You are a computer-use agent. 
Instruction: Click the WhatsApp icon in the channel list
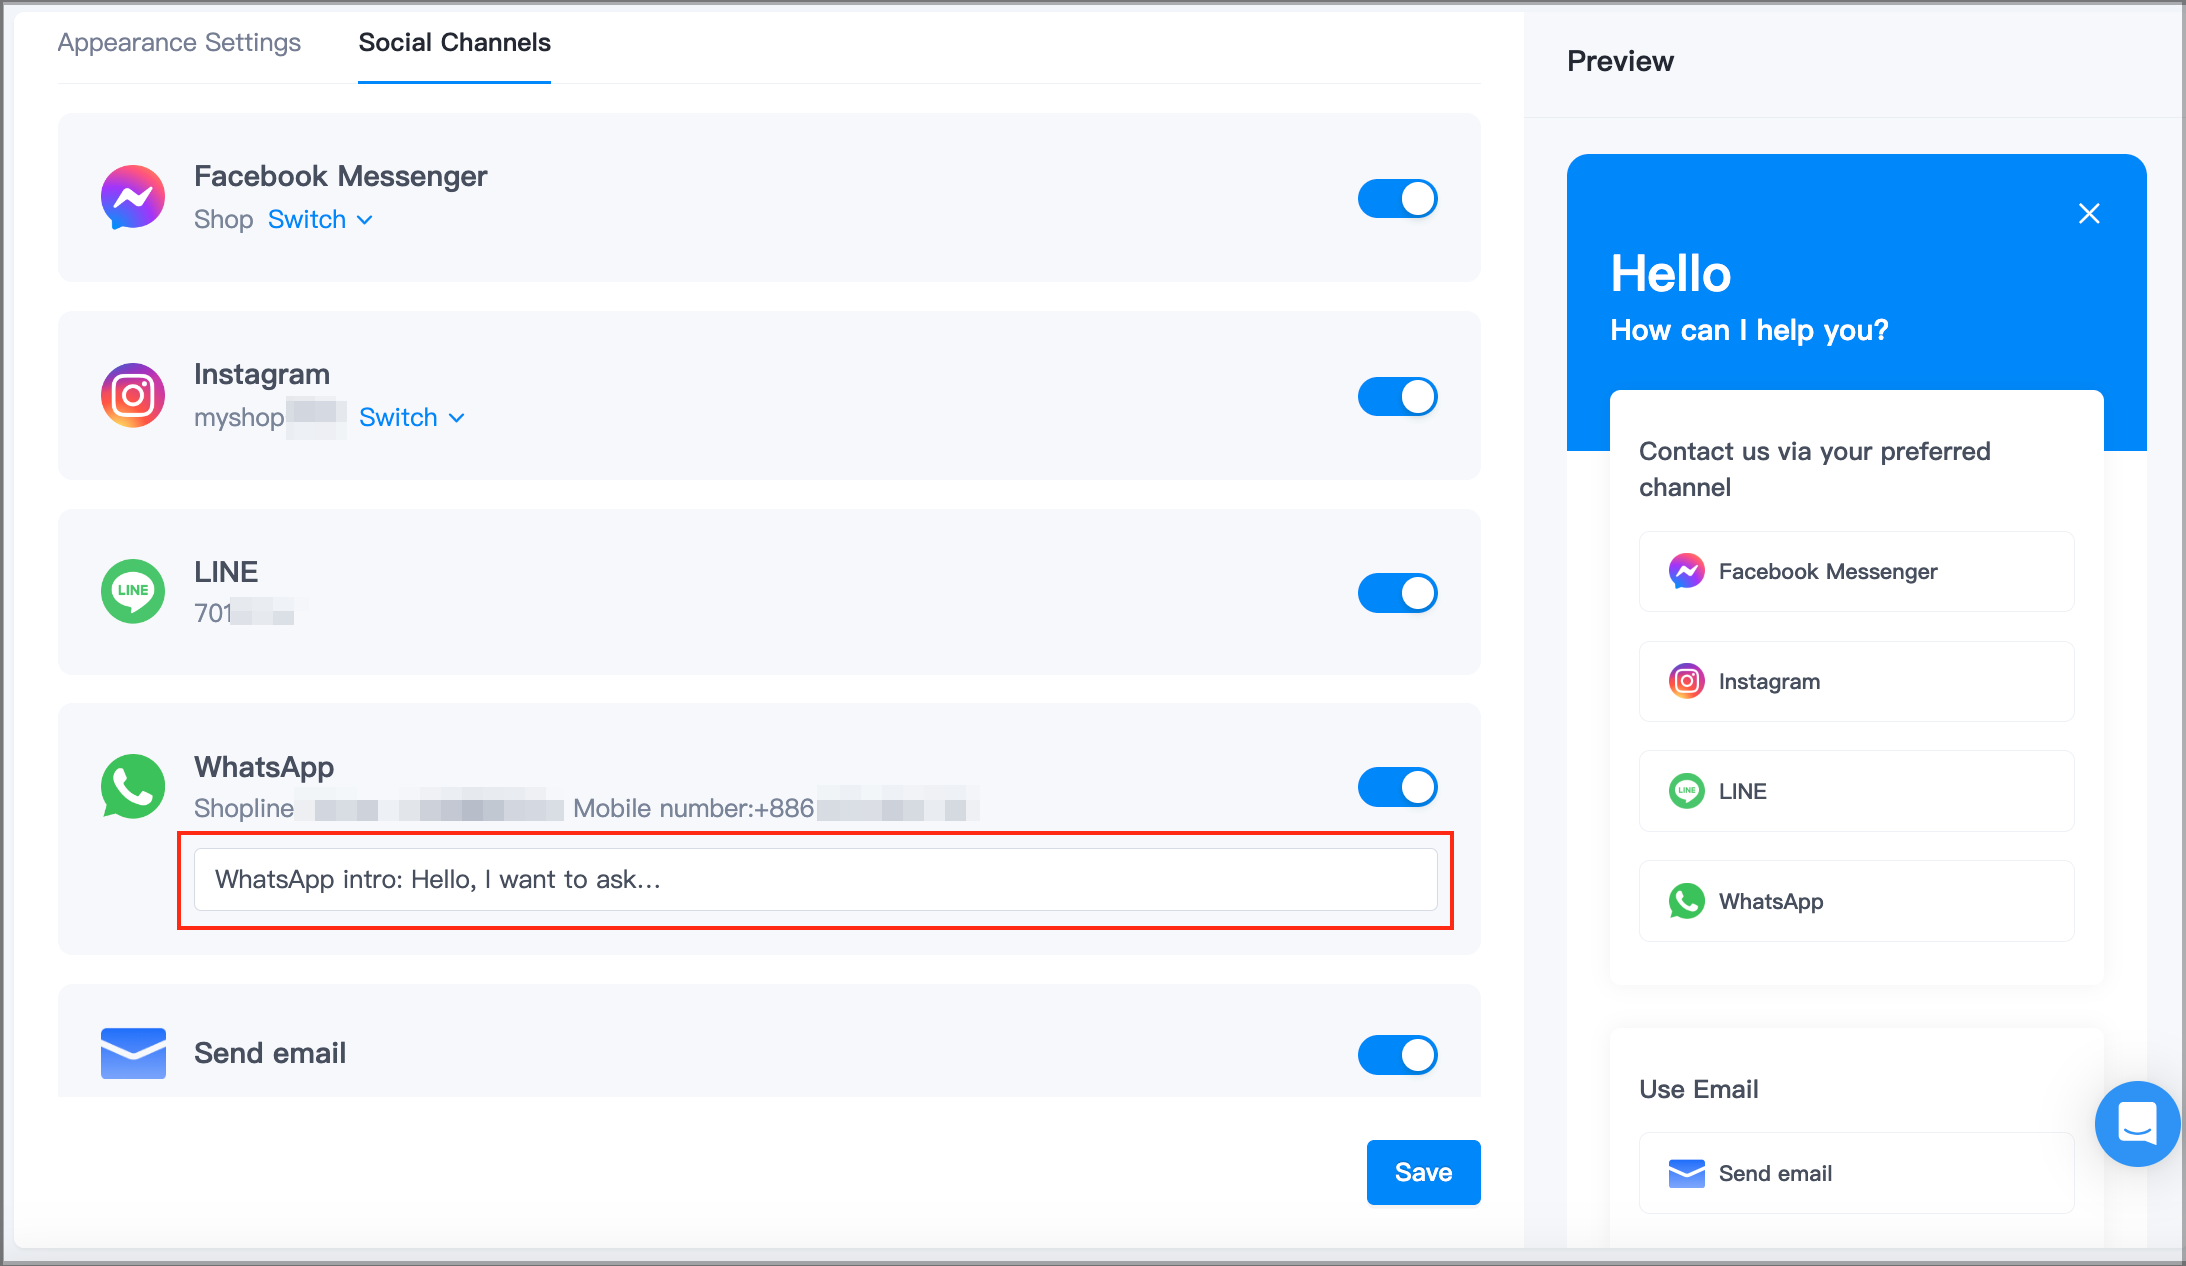coord(132,787)
